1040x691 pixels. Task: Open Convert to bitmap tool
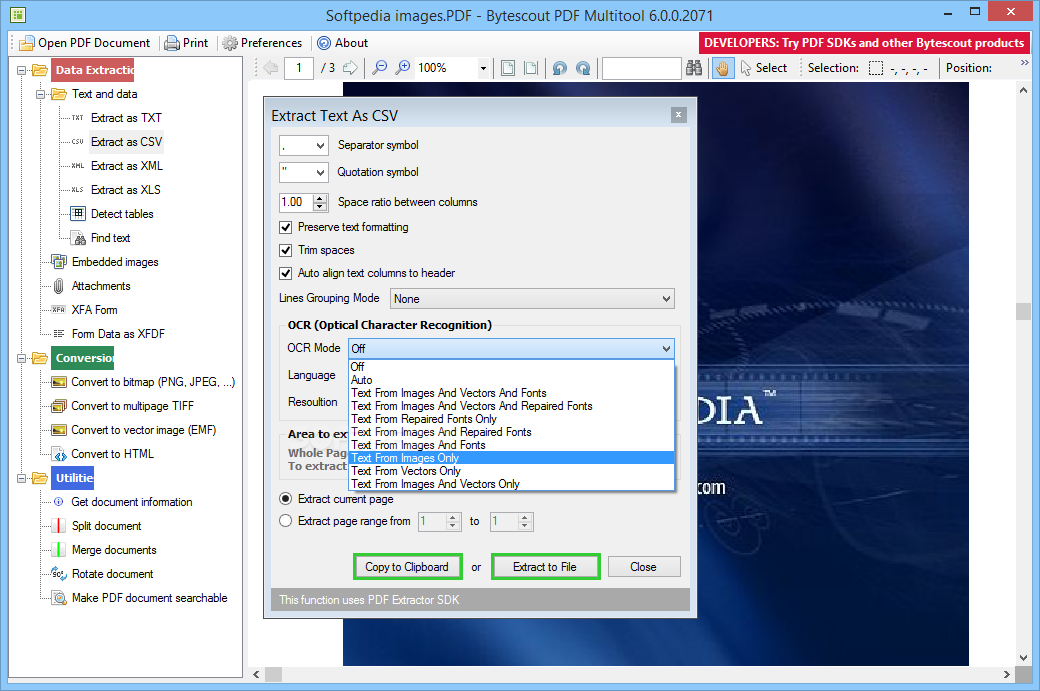click(153, 382)
